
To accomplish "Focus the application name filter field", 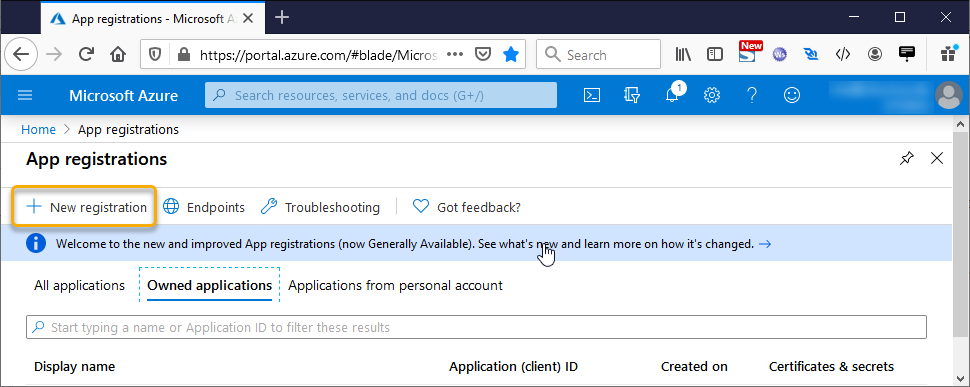I will [476, 327].
